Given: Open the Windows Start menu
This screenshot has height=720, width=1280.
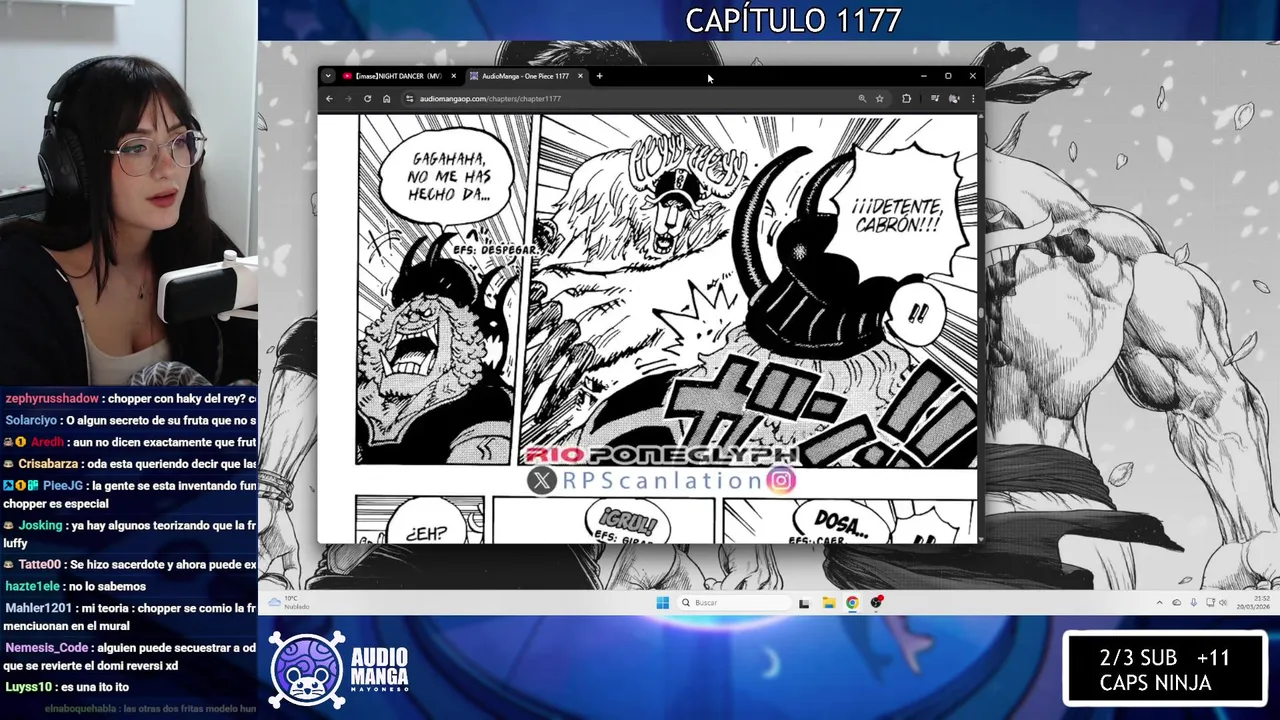Looking at the screenshot, I should tap(662, 603).
